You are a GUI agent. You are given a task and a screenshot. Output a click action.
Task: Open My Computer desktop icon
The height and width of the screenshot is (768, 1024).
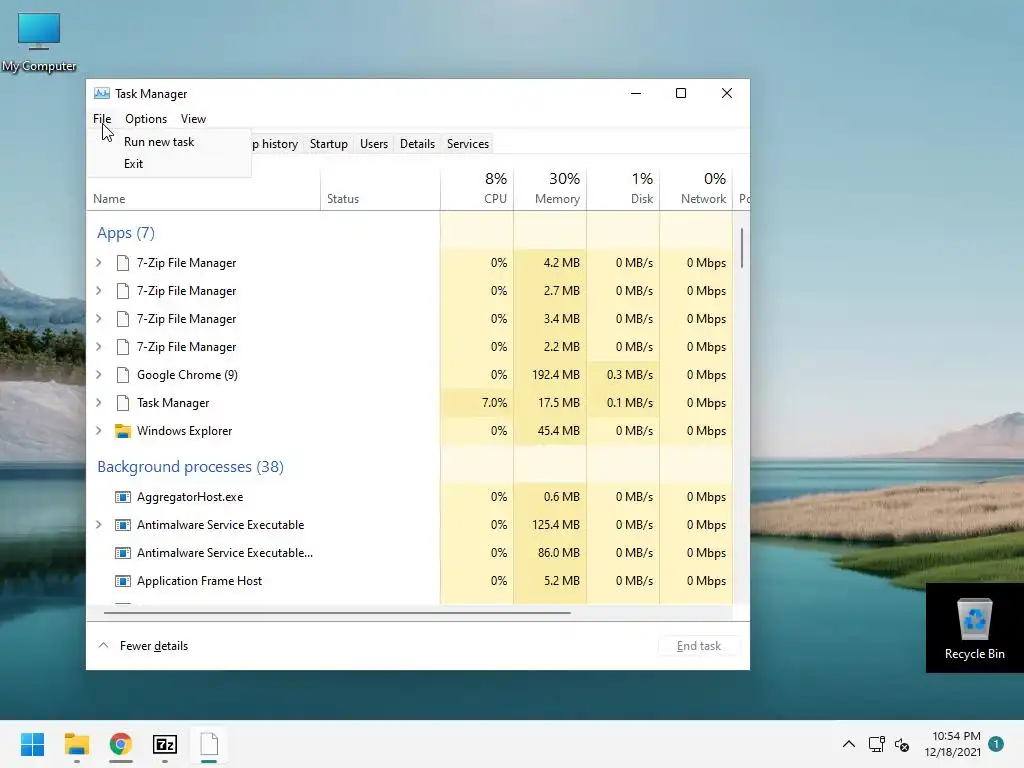[39, 42]
